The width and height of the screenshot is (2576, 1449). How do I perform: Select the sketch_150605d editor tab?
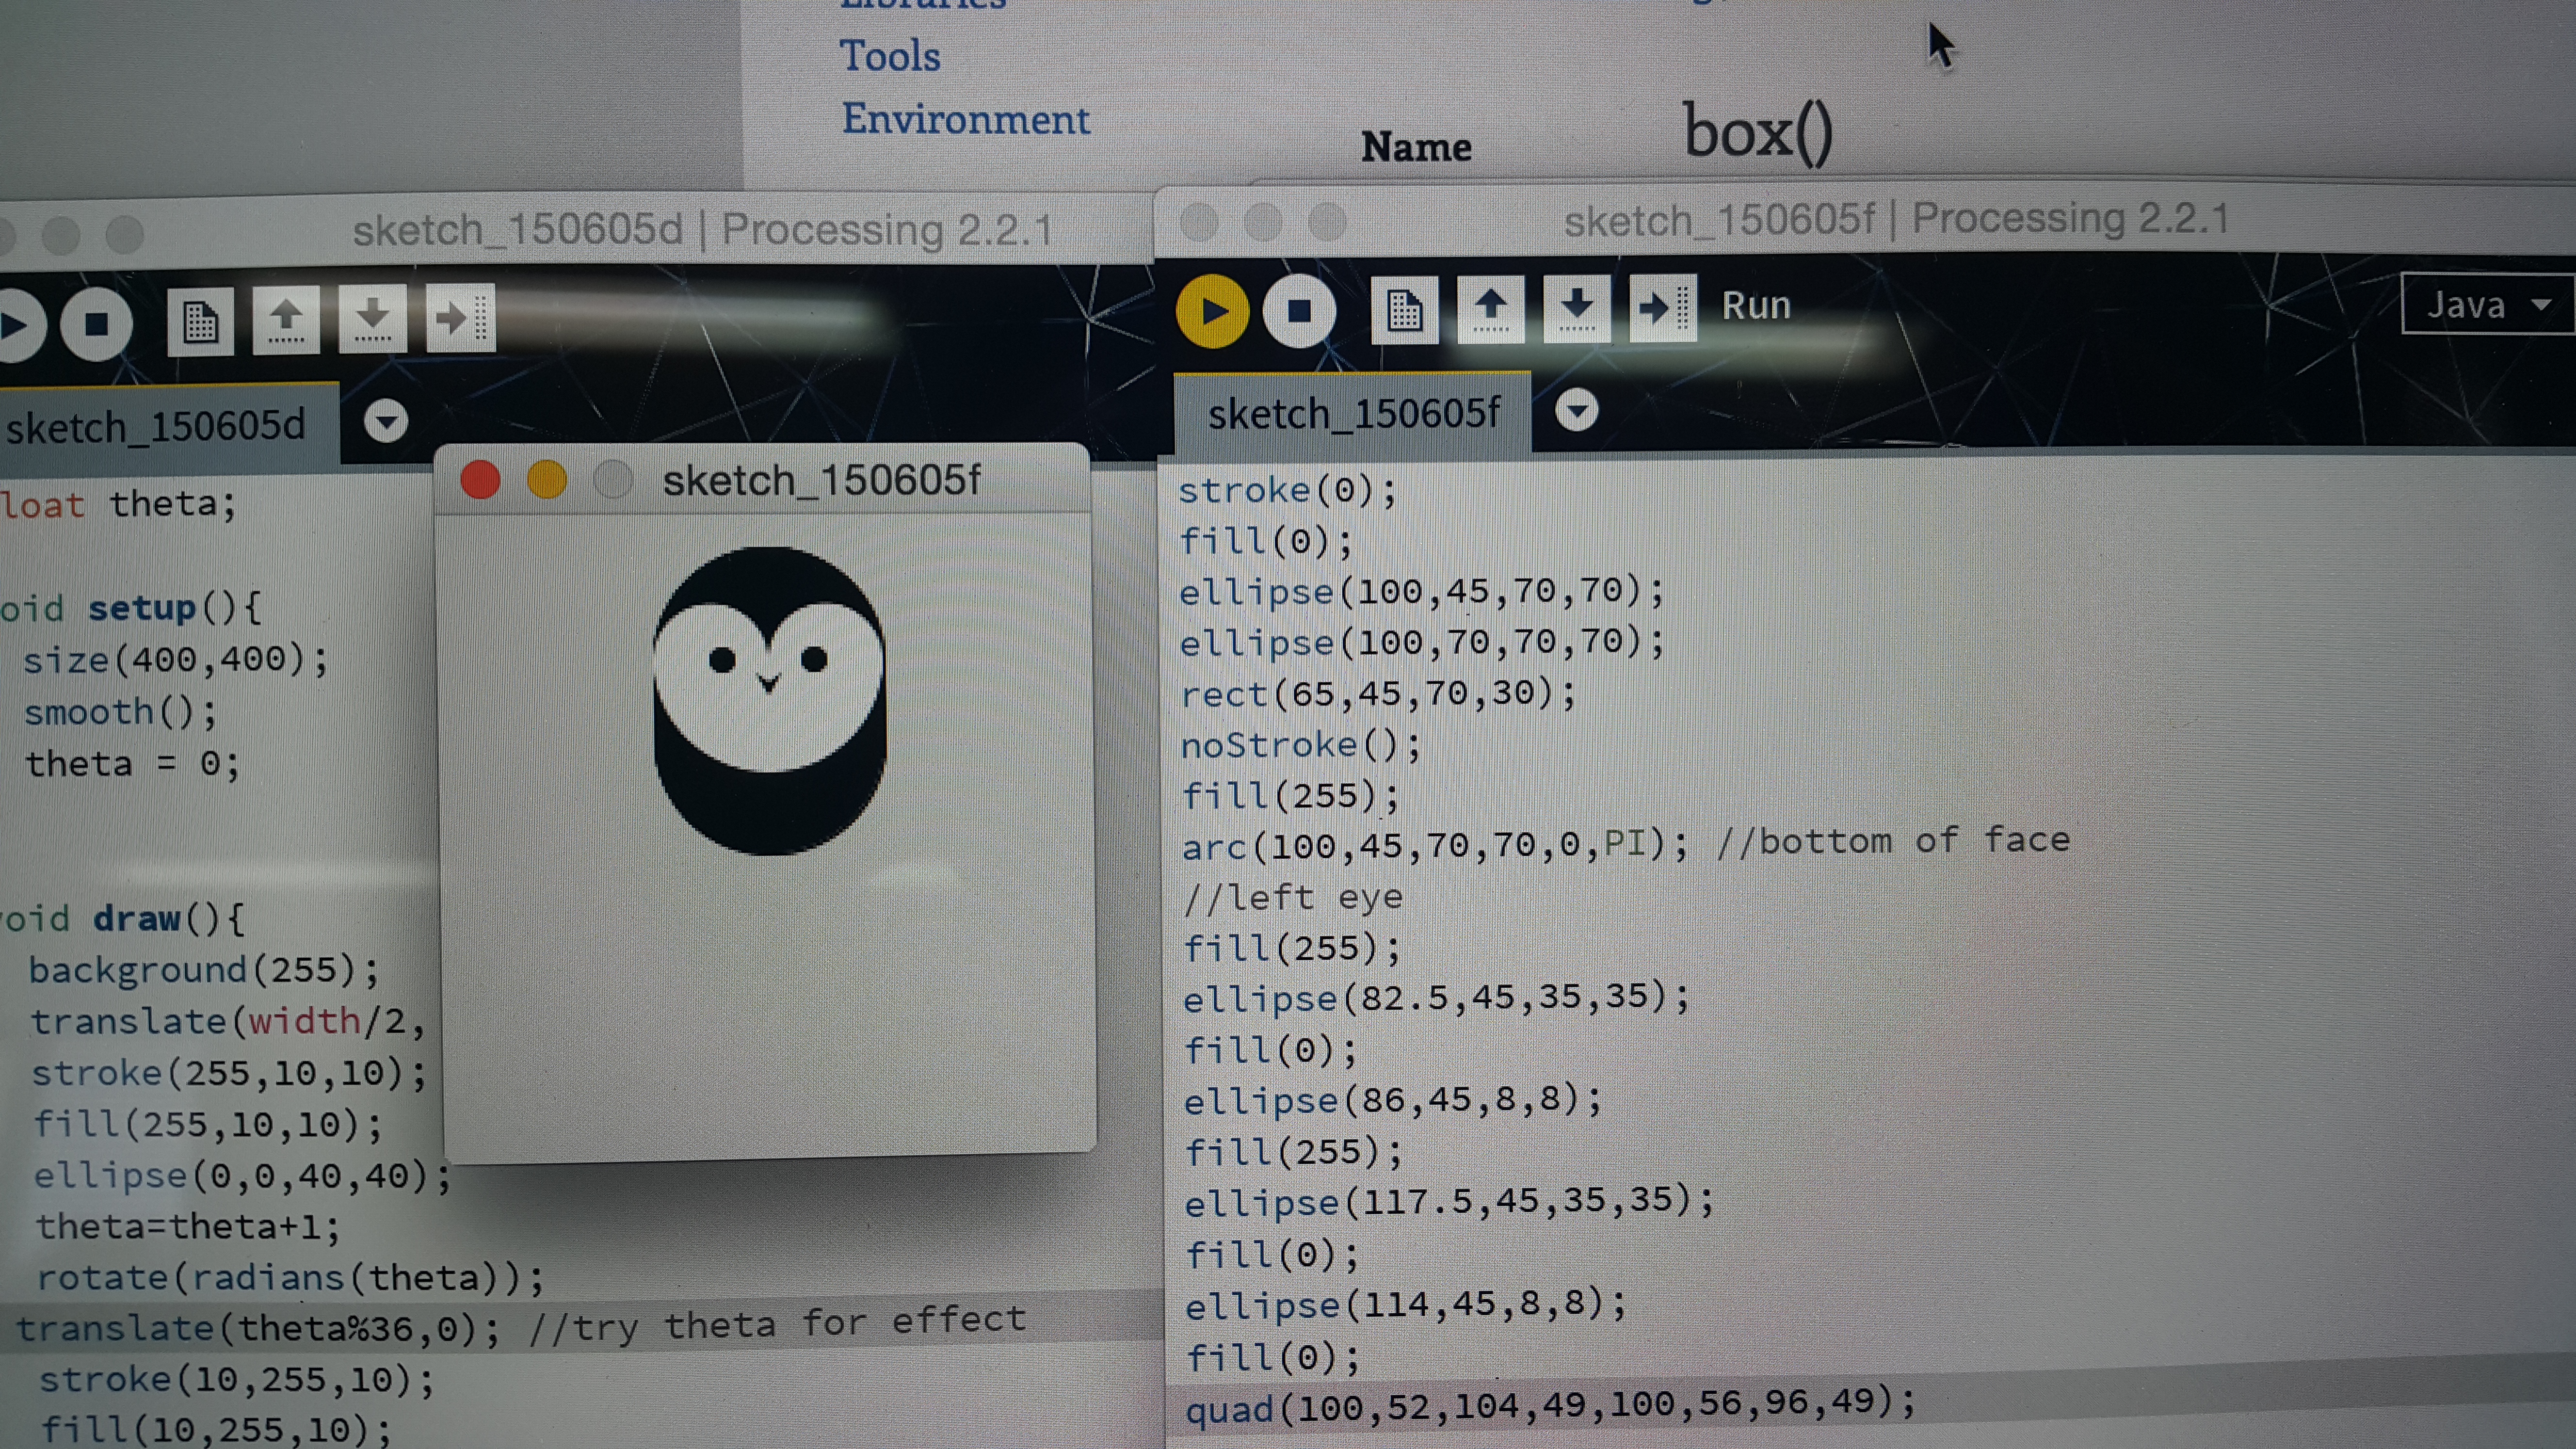(160, 426)
